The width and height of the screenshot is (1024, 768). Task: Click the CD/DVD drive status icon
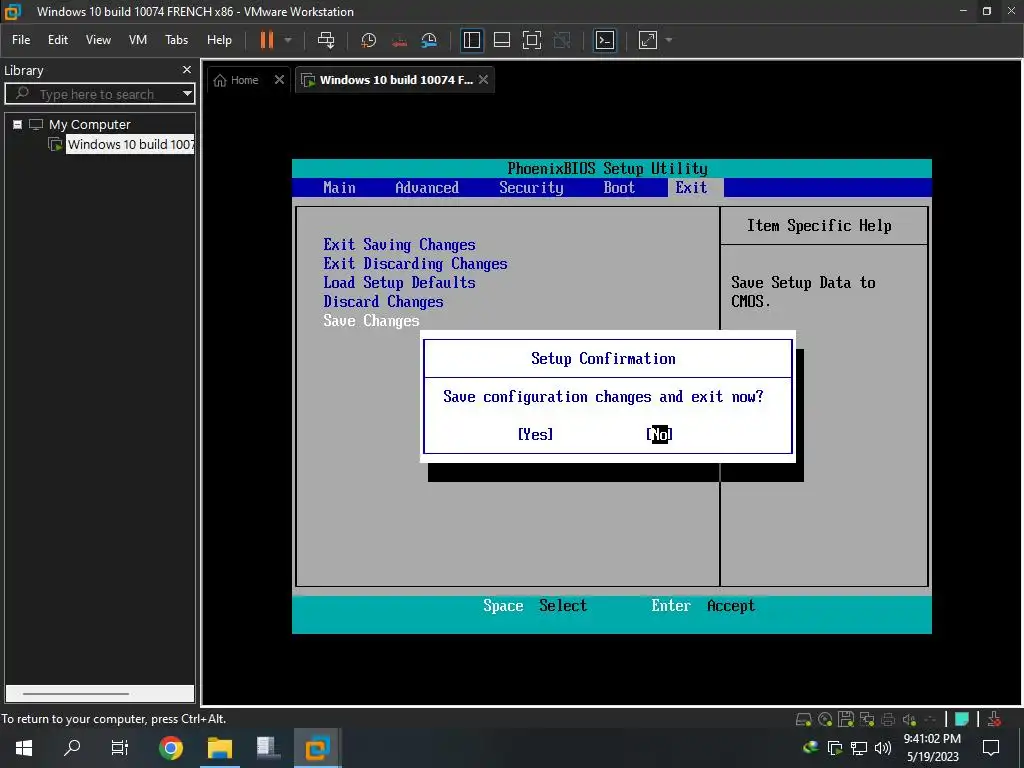click(825, 720)
